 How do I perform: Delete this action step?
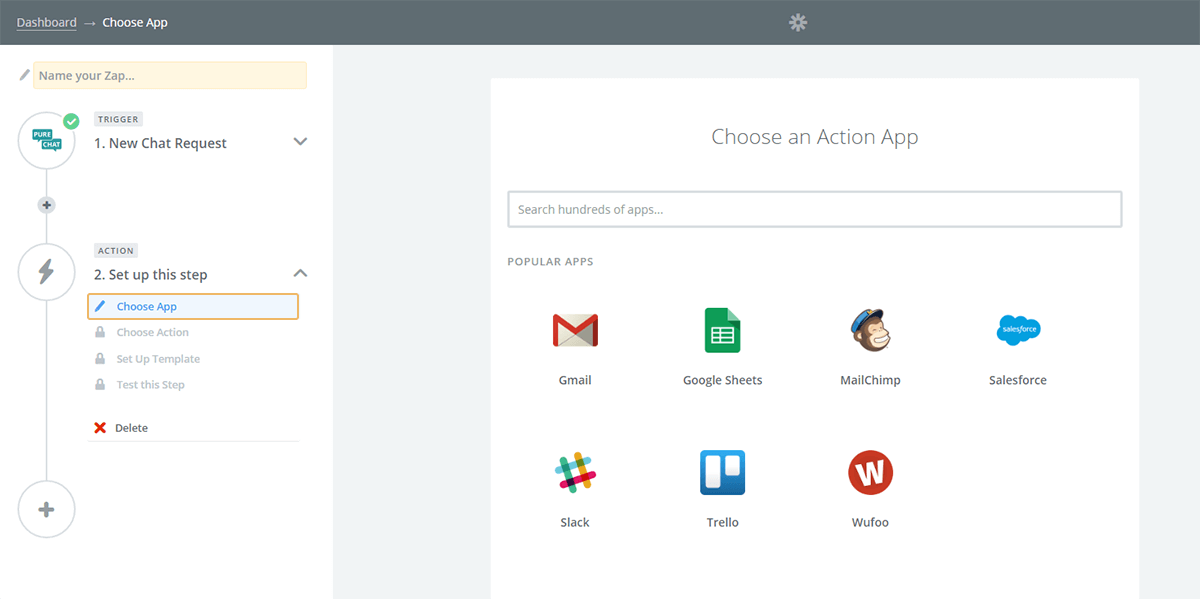[x=121, y=428]
